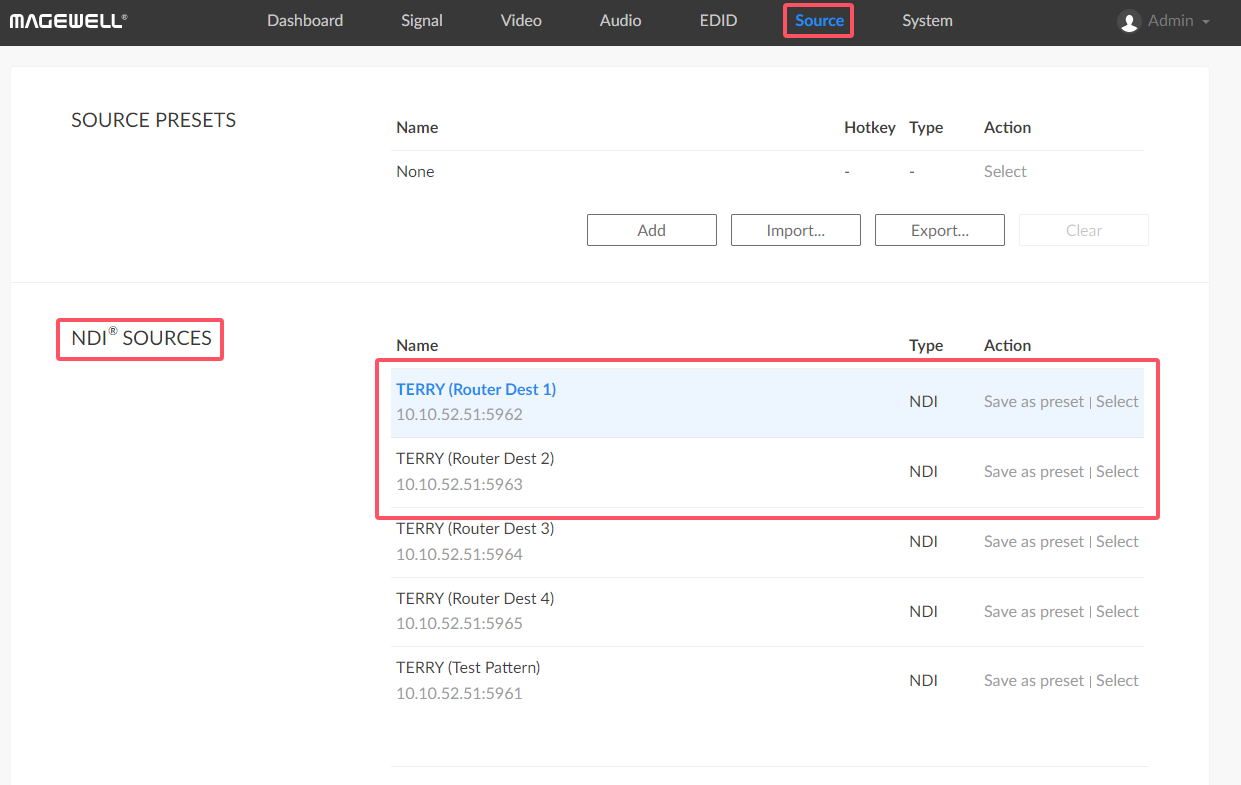The width and height of the screenshot is (1241, 785).
Task: Select the Test Pattern NDI source
Action: tap(1117, 681)
